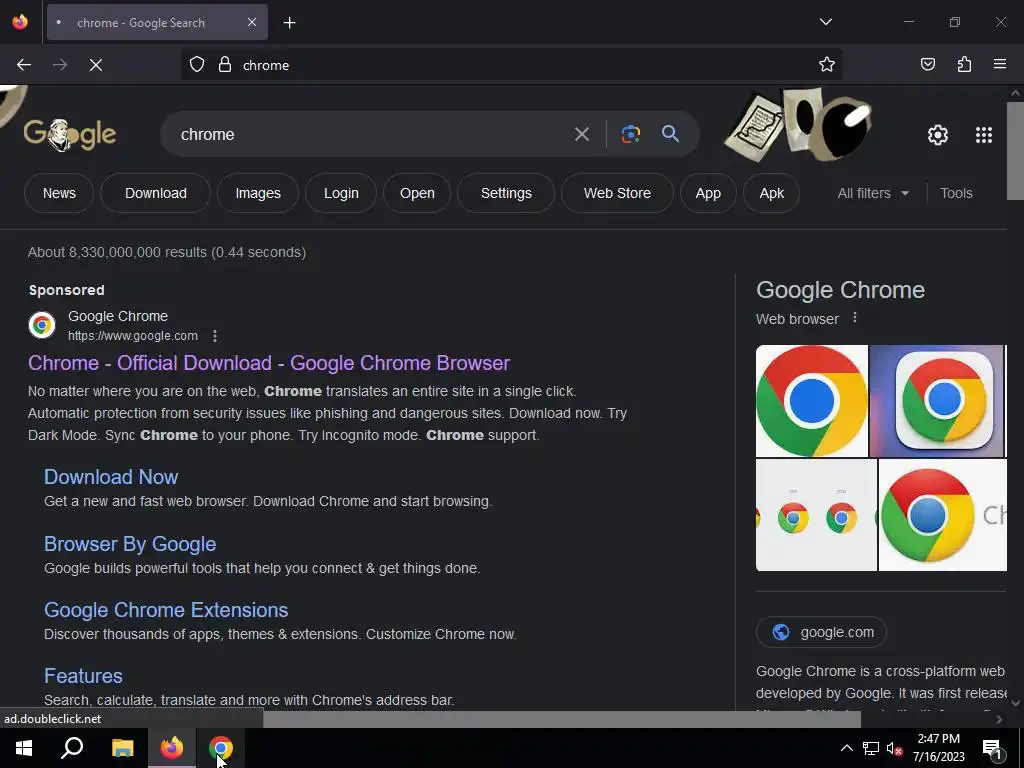Open the knowledge panel three-dot menu
The image size is (1024, 768).
point(854,318)
